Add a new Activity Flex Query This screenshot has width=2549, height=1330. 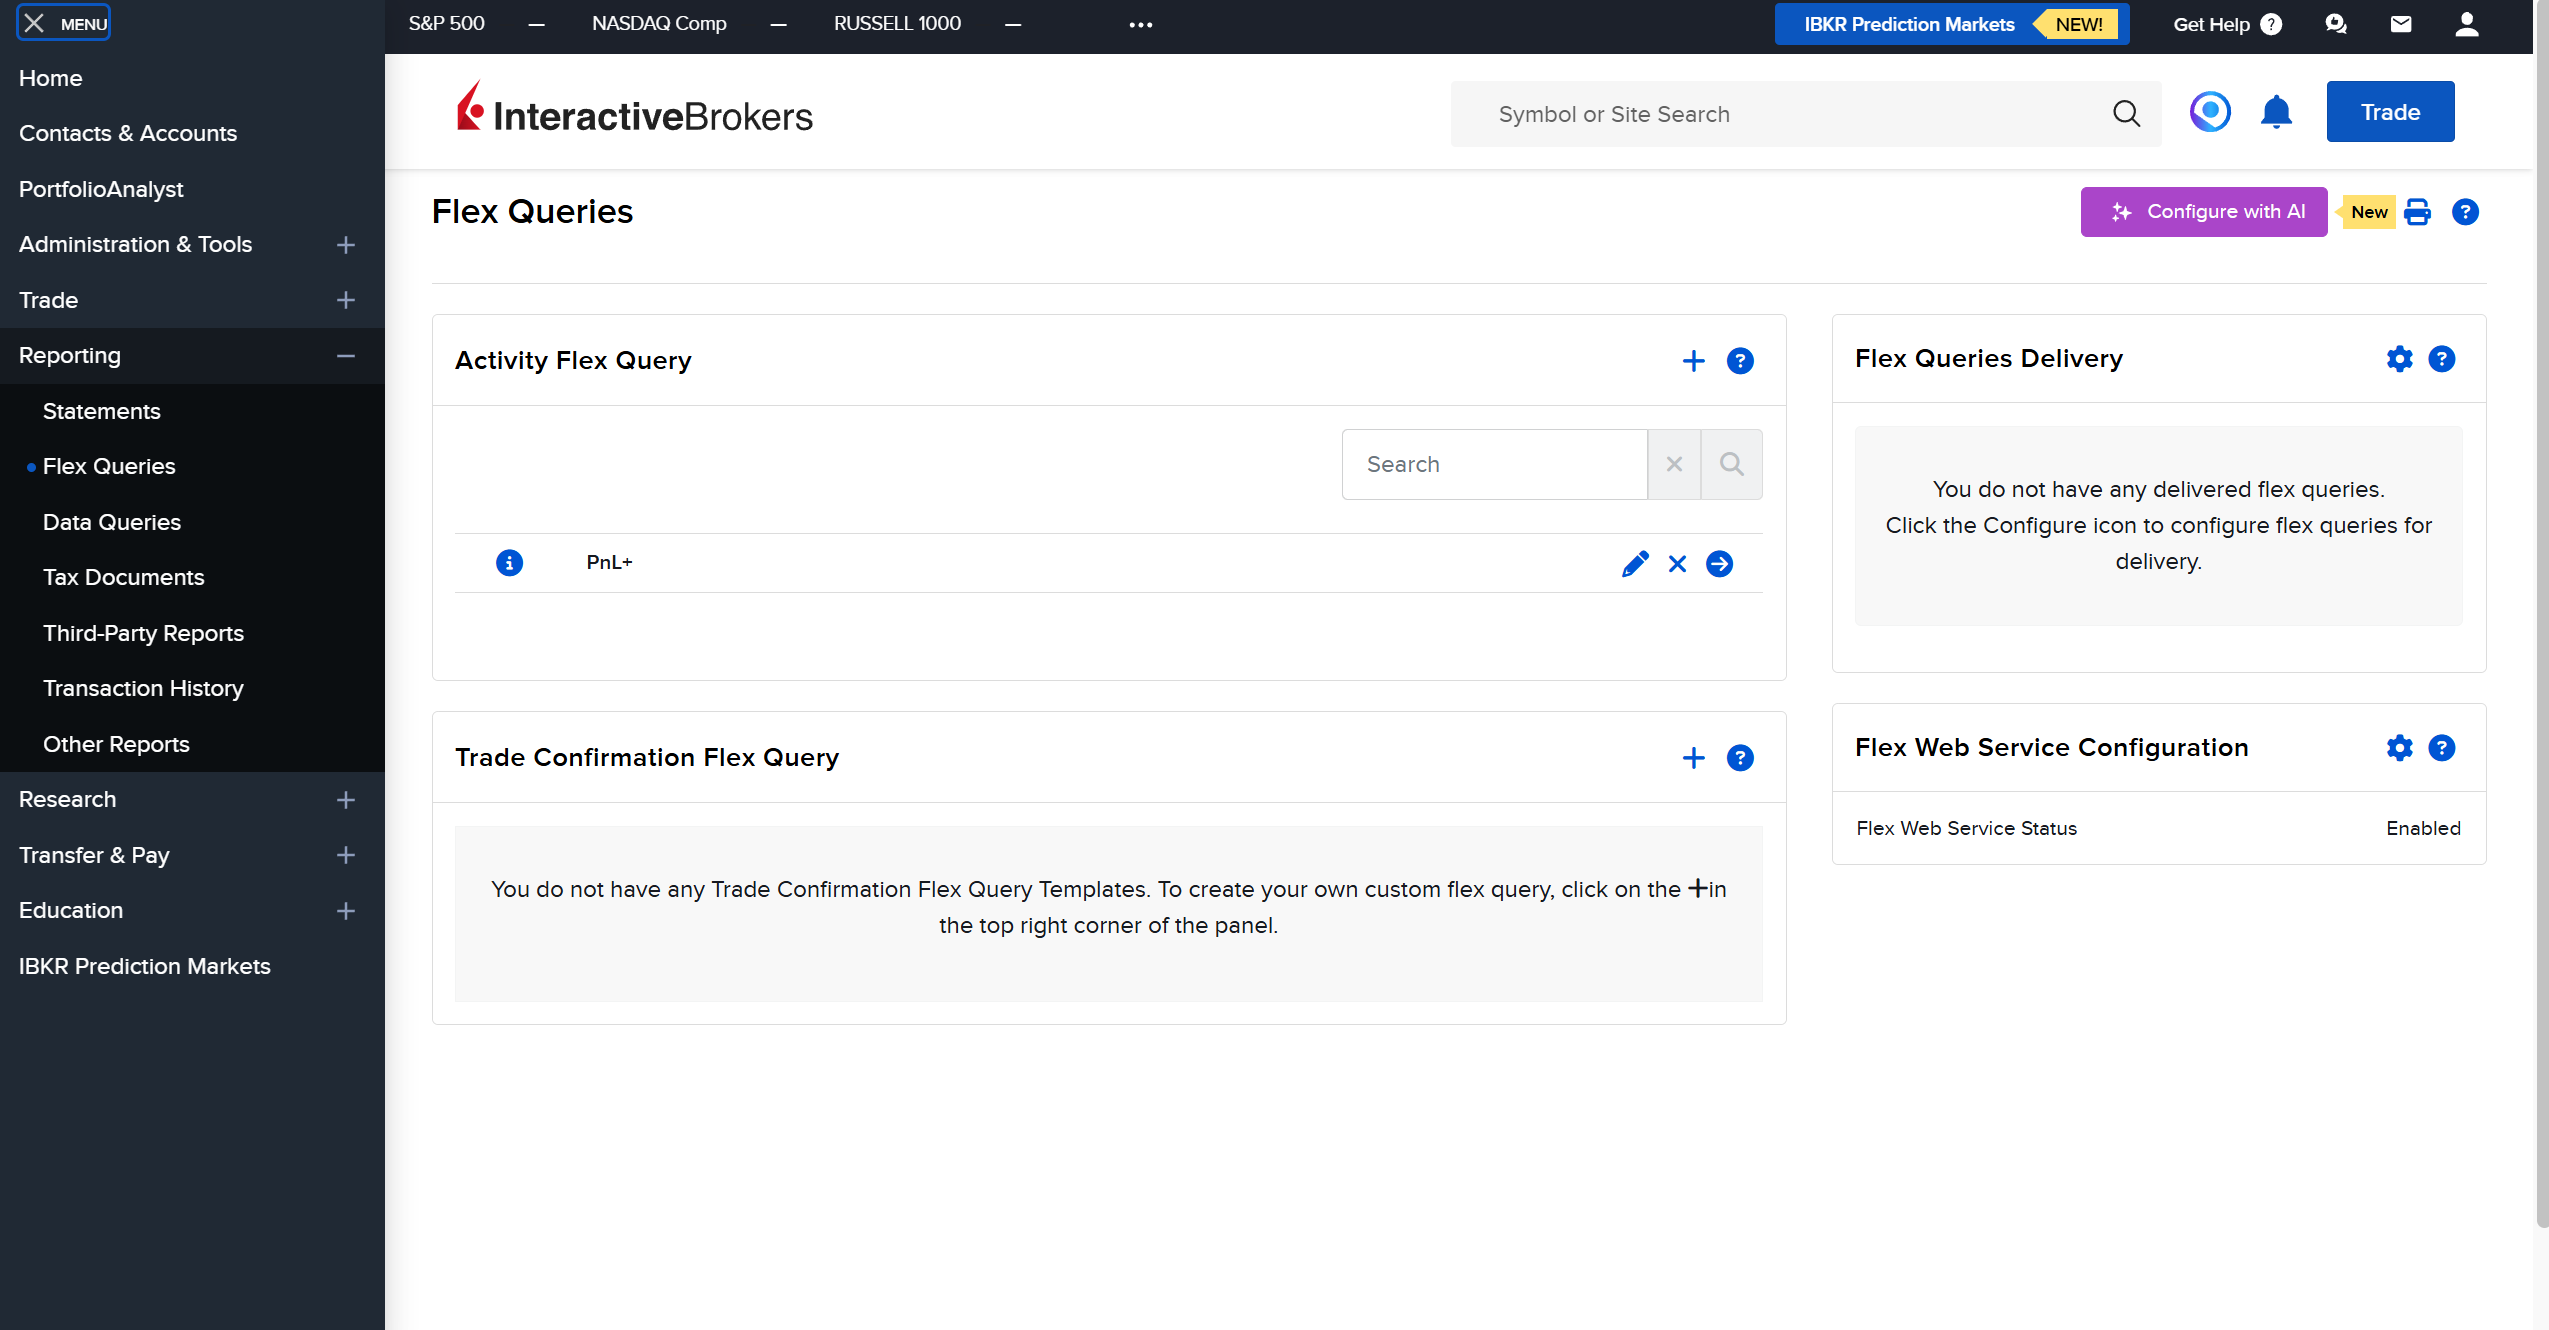[1694, 361]
